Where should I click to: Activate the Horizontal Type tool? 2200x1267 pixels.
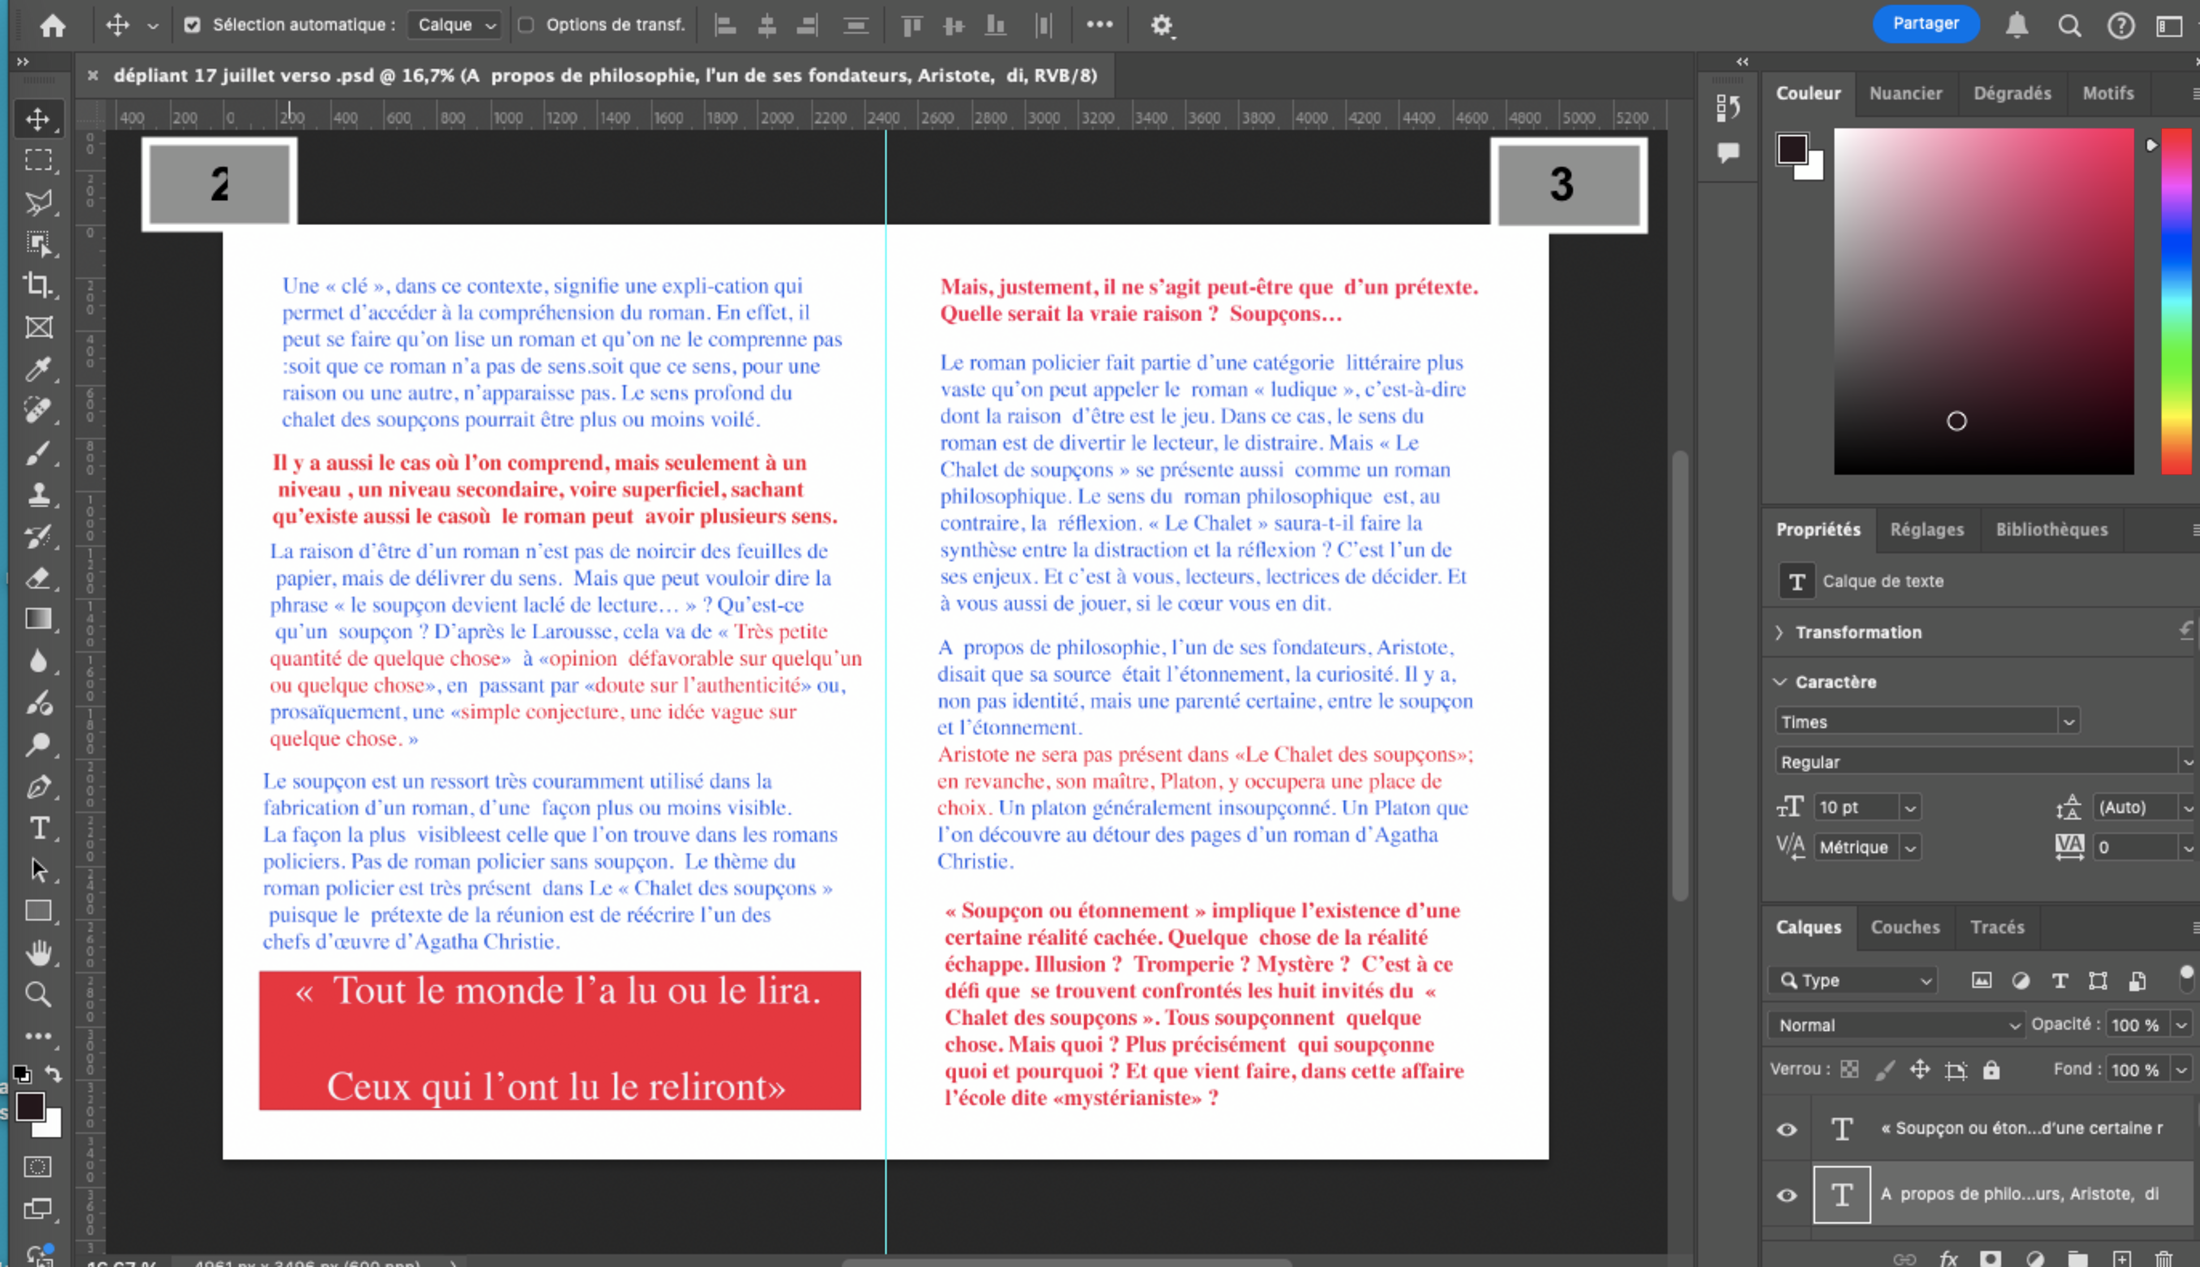38,828
